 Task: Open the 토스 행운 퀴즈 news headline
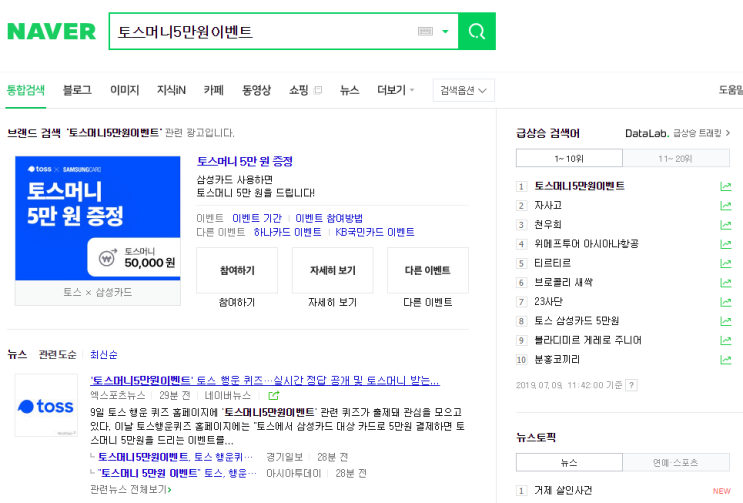(x=265, y=380)
